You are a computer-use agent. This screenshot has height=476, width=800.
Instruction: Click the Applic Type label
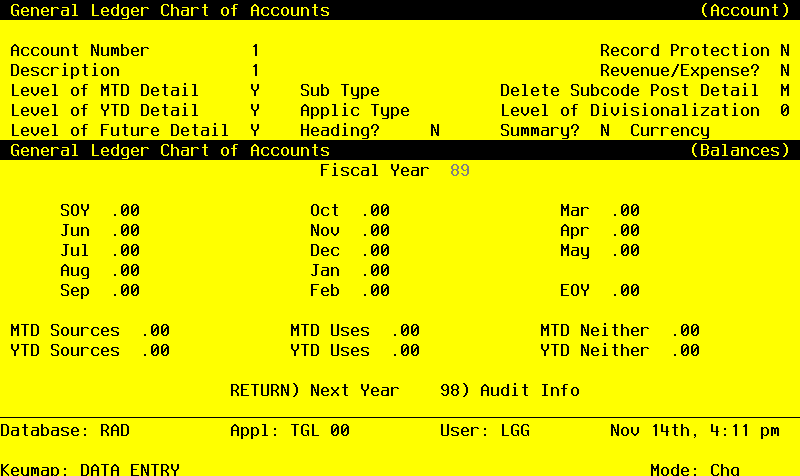pyautogui.click(x=355, y=110)
